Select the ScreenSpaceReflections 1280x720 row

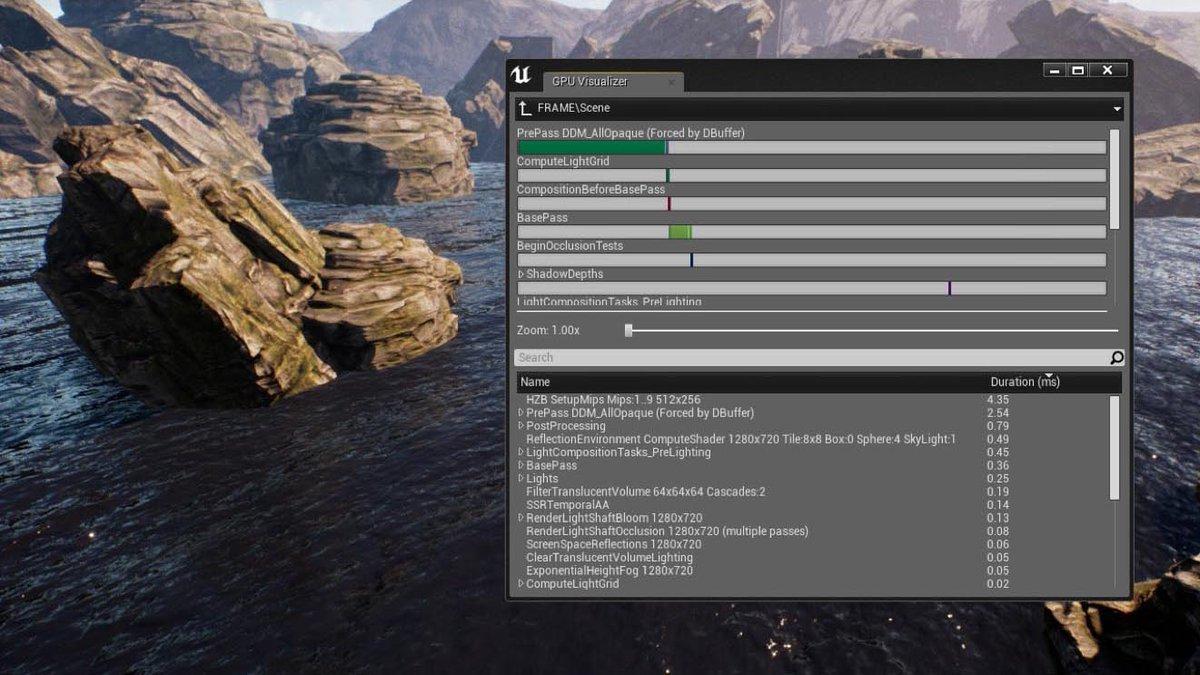(812, 544)
